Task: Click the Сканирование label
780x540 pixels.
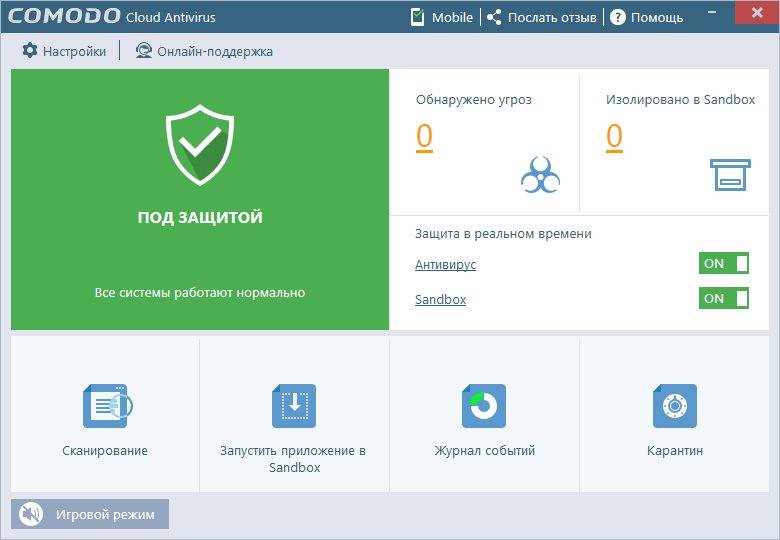Action: coord(105,450)
